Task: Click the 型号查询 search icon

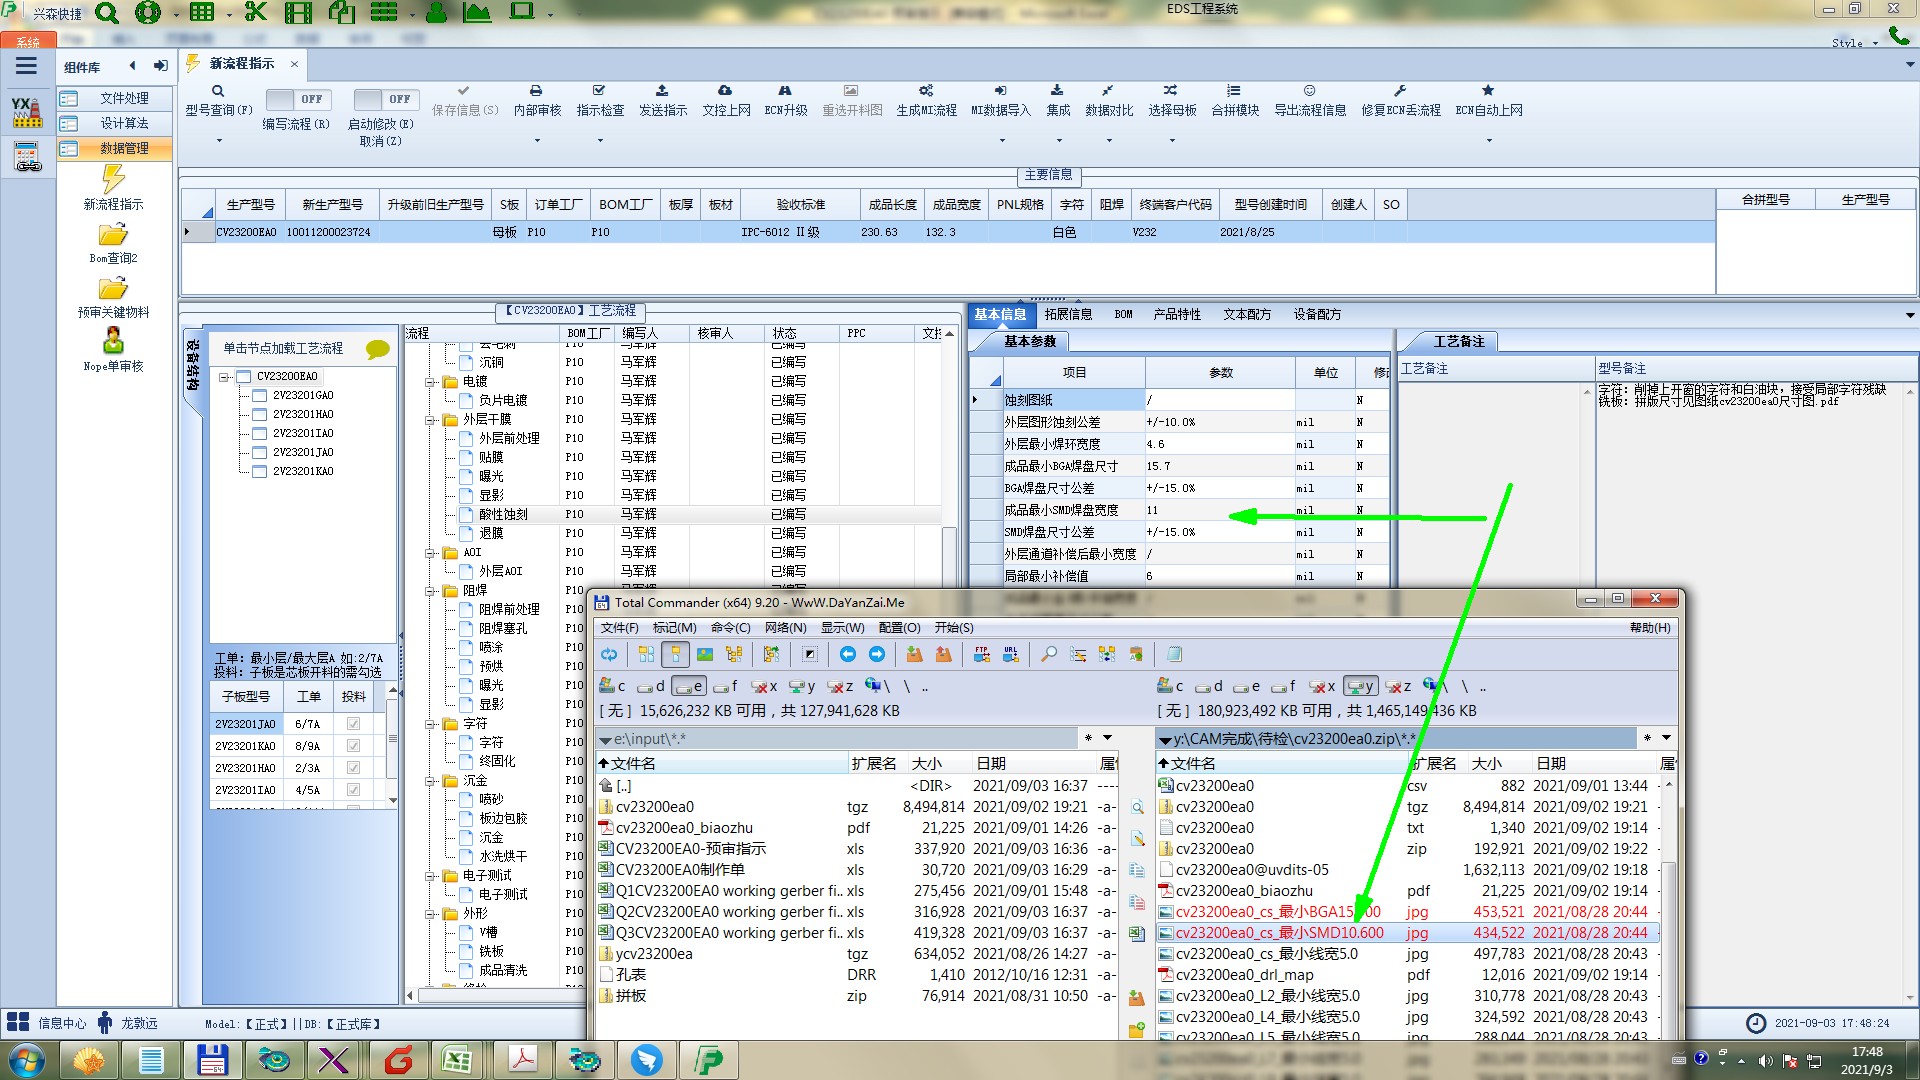Action: [x=218, y=91]
